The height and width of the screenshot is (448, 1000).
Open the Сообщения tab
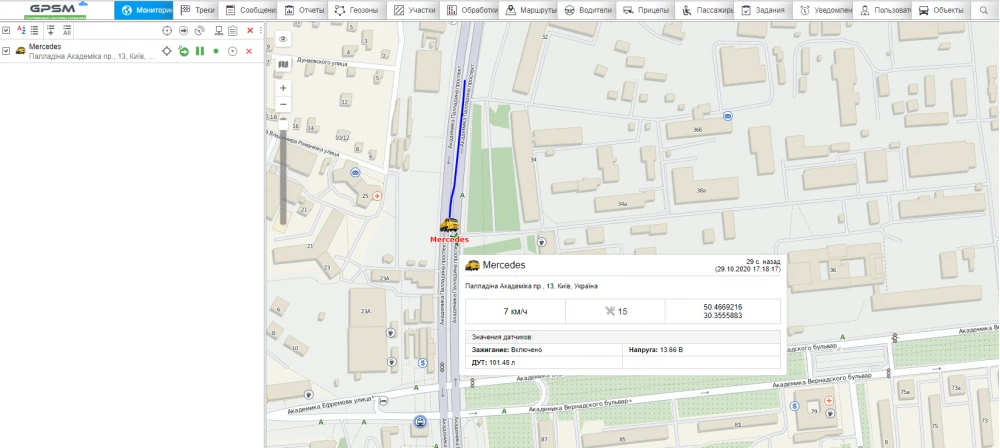(250, 10)
